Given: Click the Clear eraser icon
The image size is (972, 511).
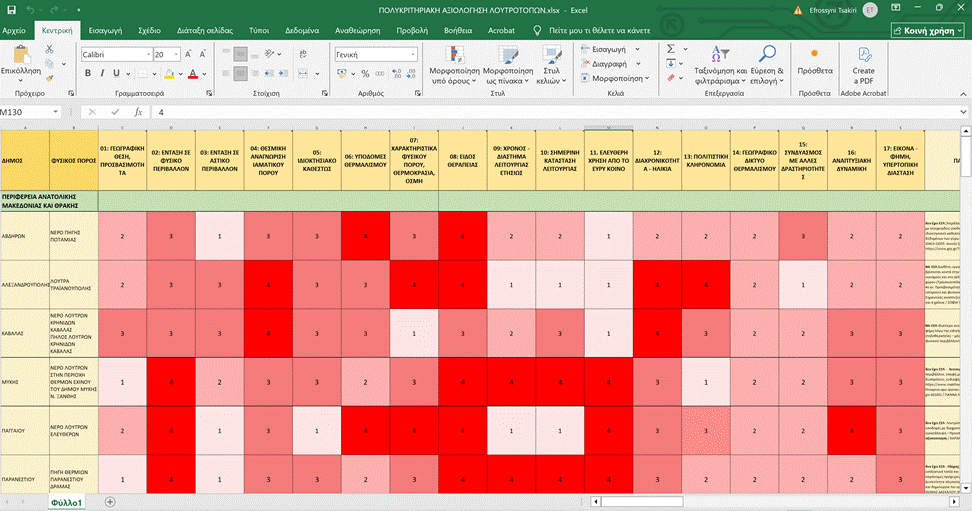Looking at the screenshot, I should 671,78.
